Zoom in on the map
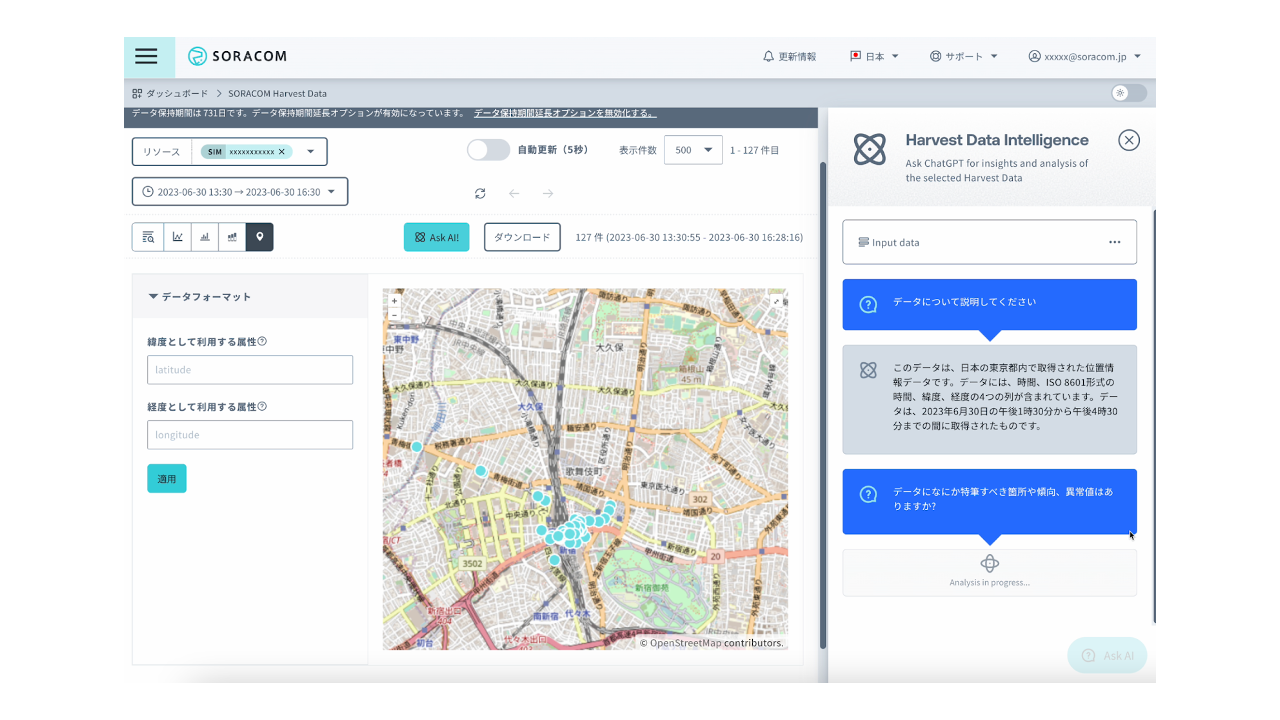This screenshot has height=720, width=1280. coord(394,299)
